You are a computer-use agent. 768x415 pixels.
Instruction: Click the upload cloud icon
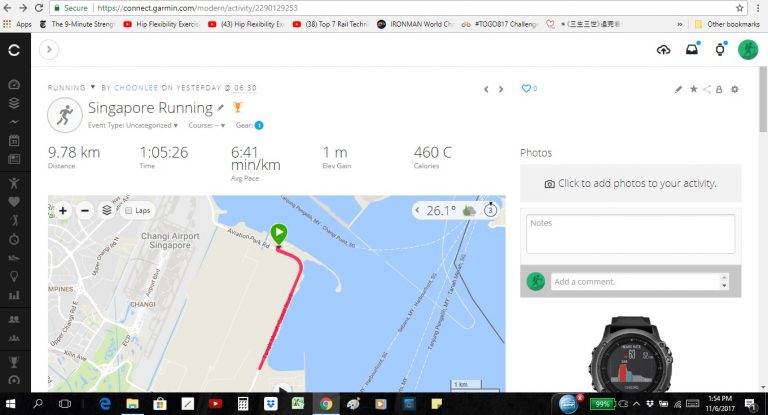click(x=663, y=49)
